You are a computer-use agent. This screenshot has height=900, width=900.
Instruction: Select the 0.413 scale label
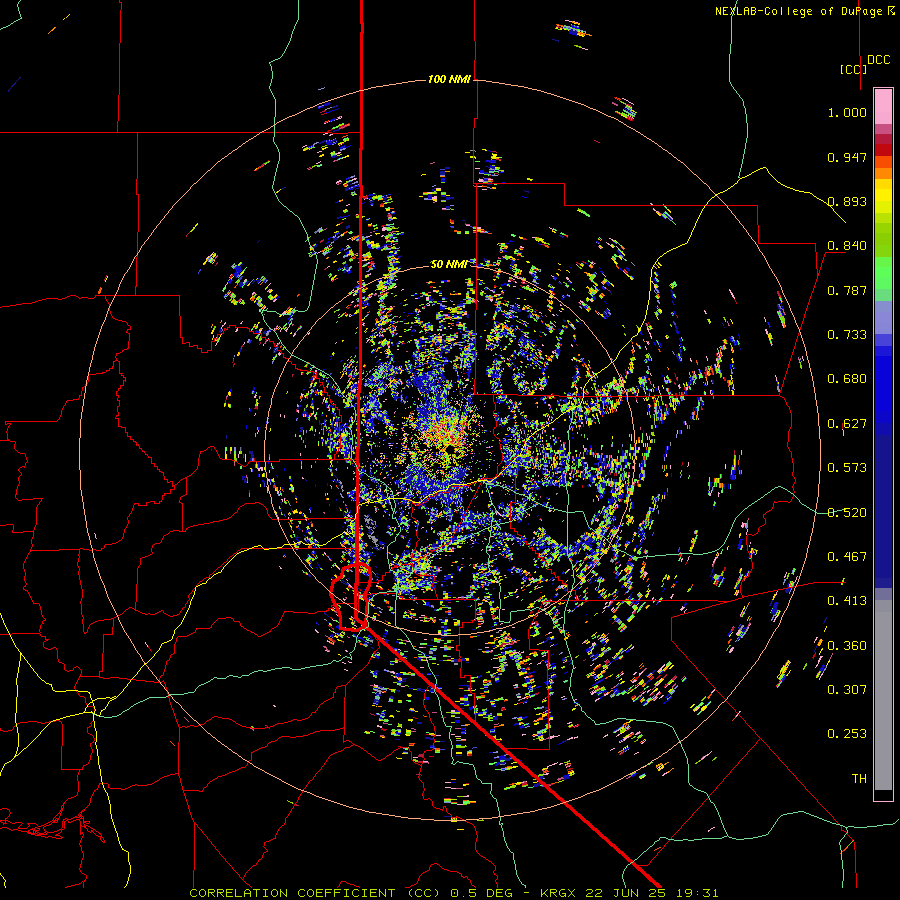click(x=847, y=601)
